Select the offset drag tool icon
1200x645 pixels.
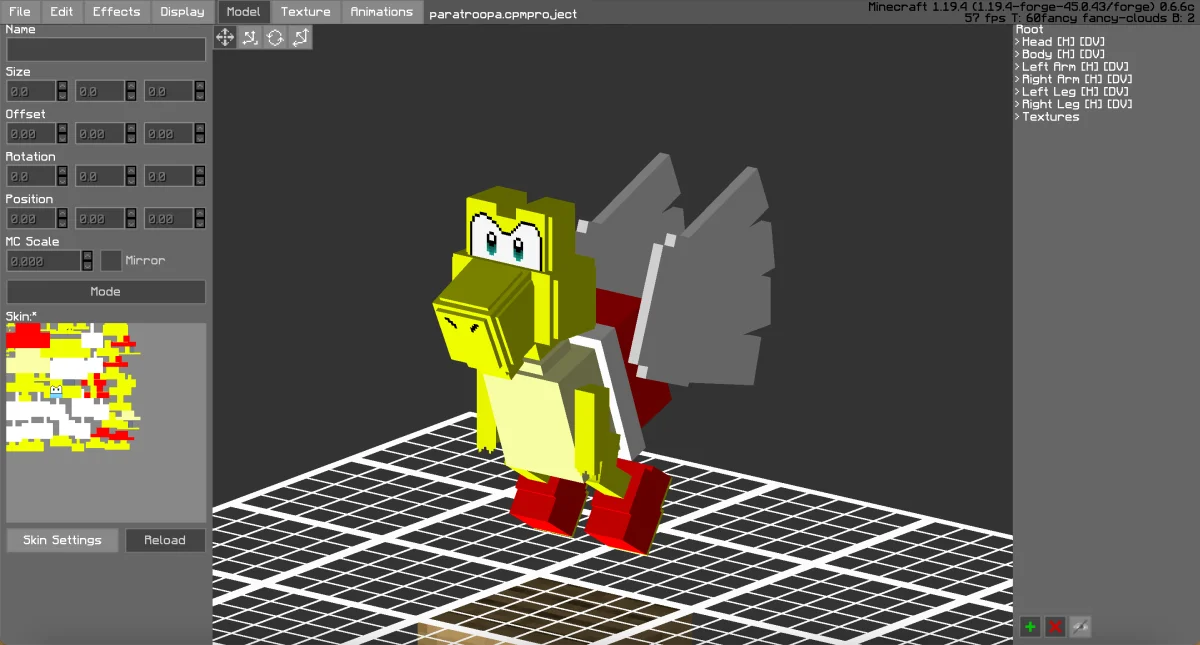(x=250, y=37)
